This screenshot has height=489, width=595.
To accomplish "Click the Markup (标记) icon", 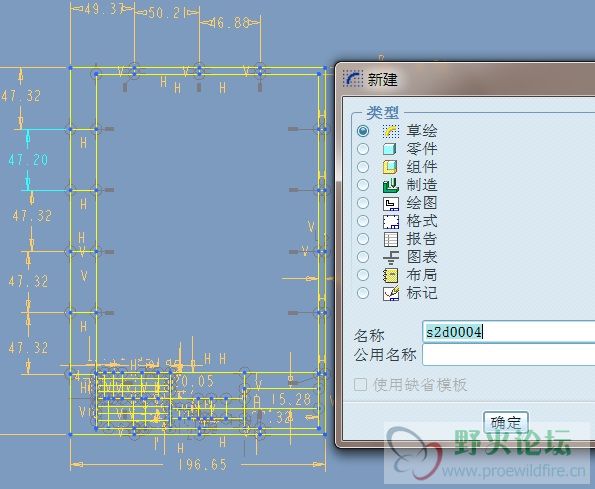I will coord(390,293).
